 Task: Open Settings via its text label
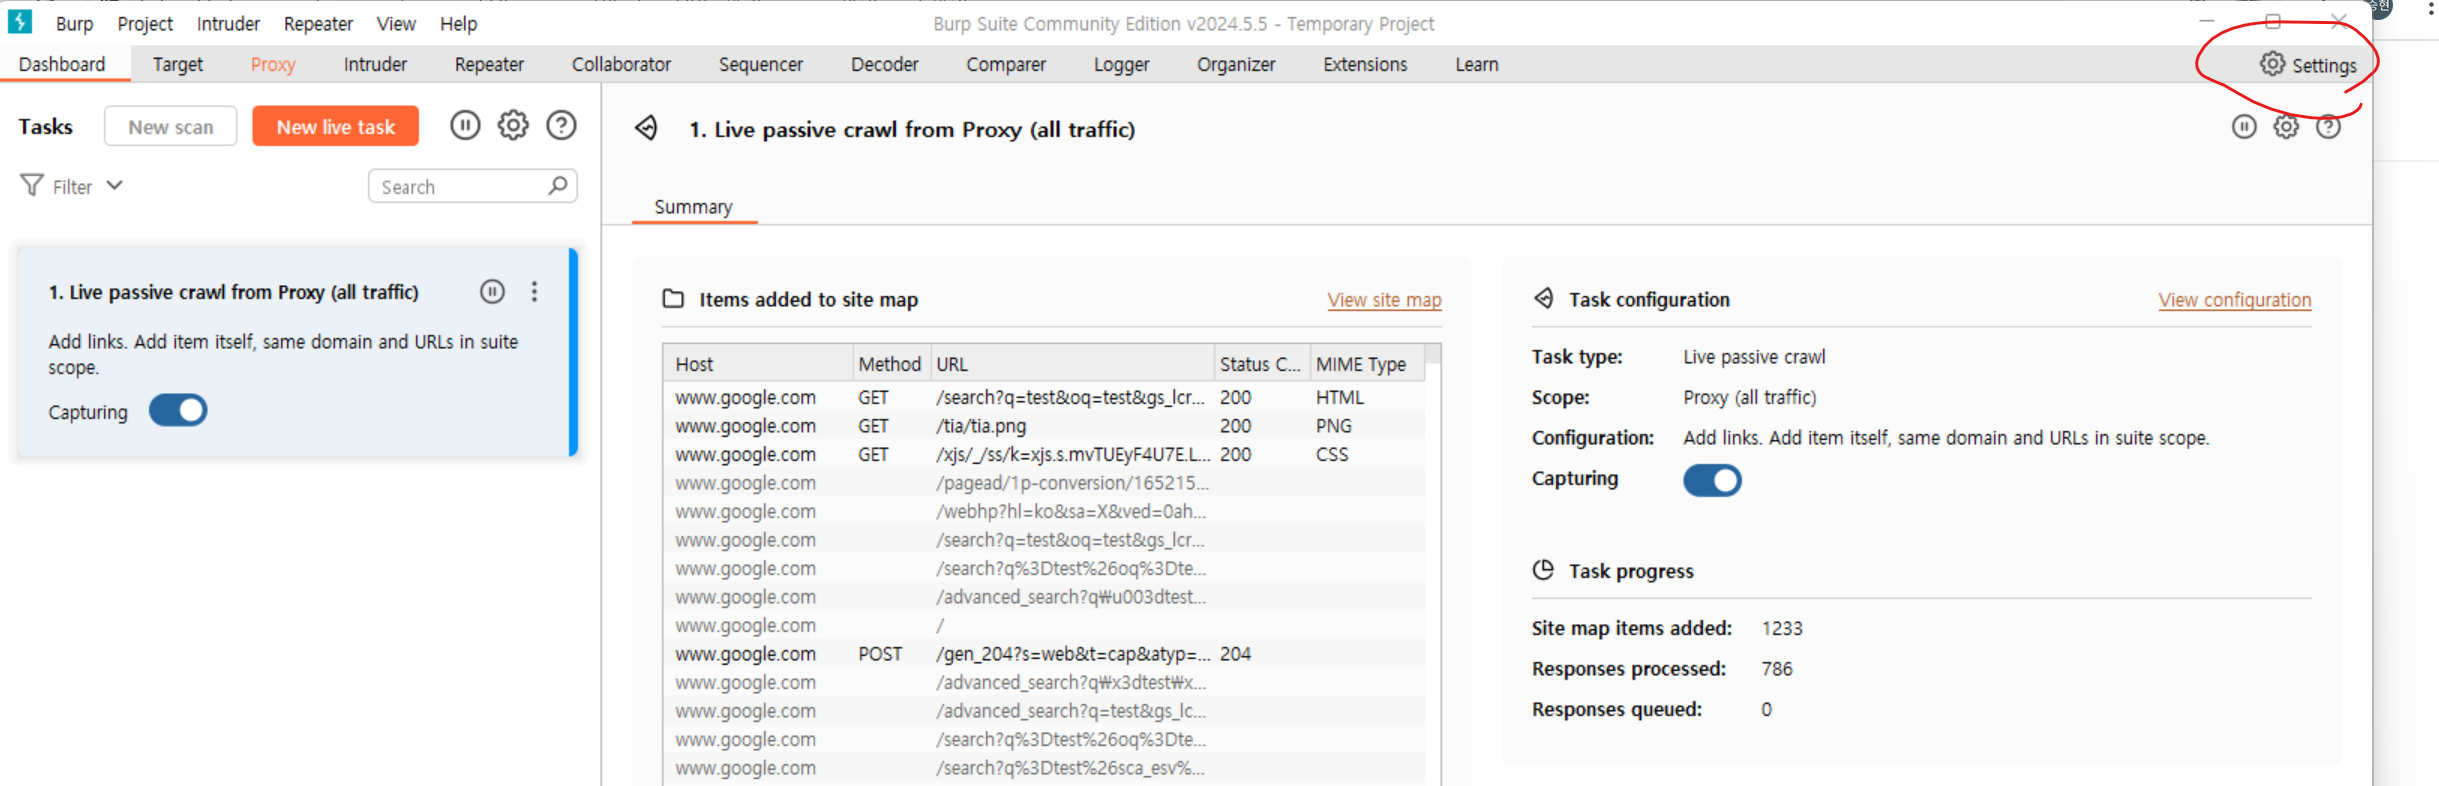[x=2324, y=65]
